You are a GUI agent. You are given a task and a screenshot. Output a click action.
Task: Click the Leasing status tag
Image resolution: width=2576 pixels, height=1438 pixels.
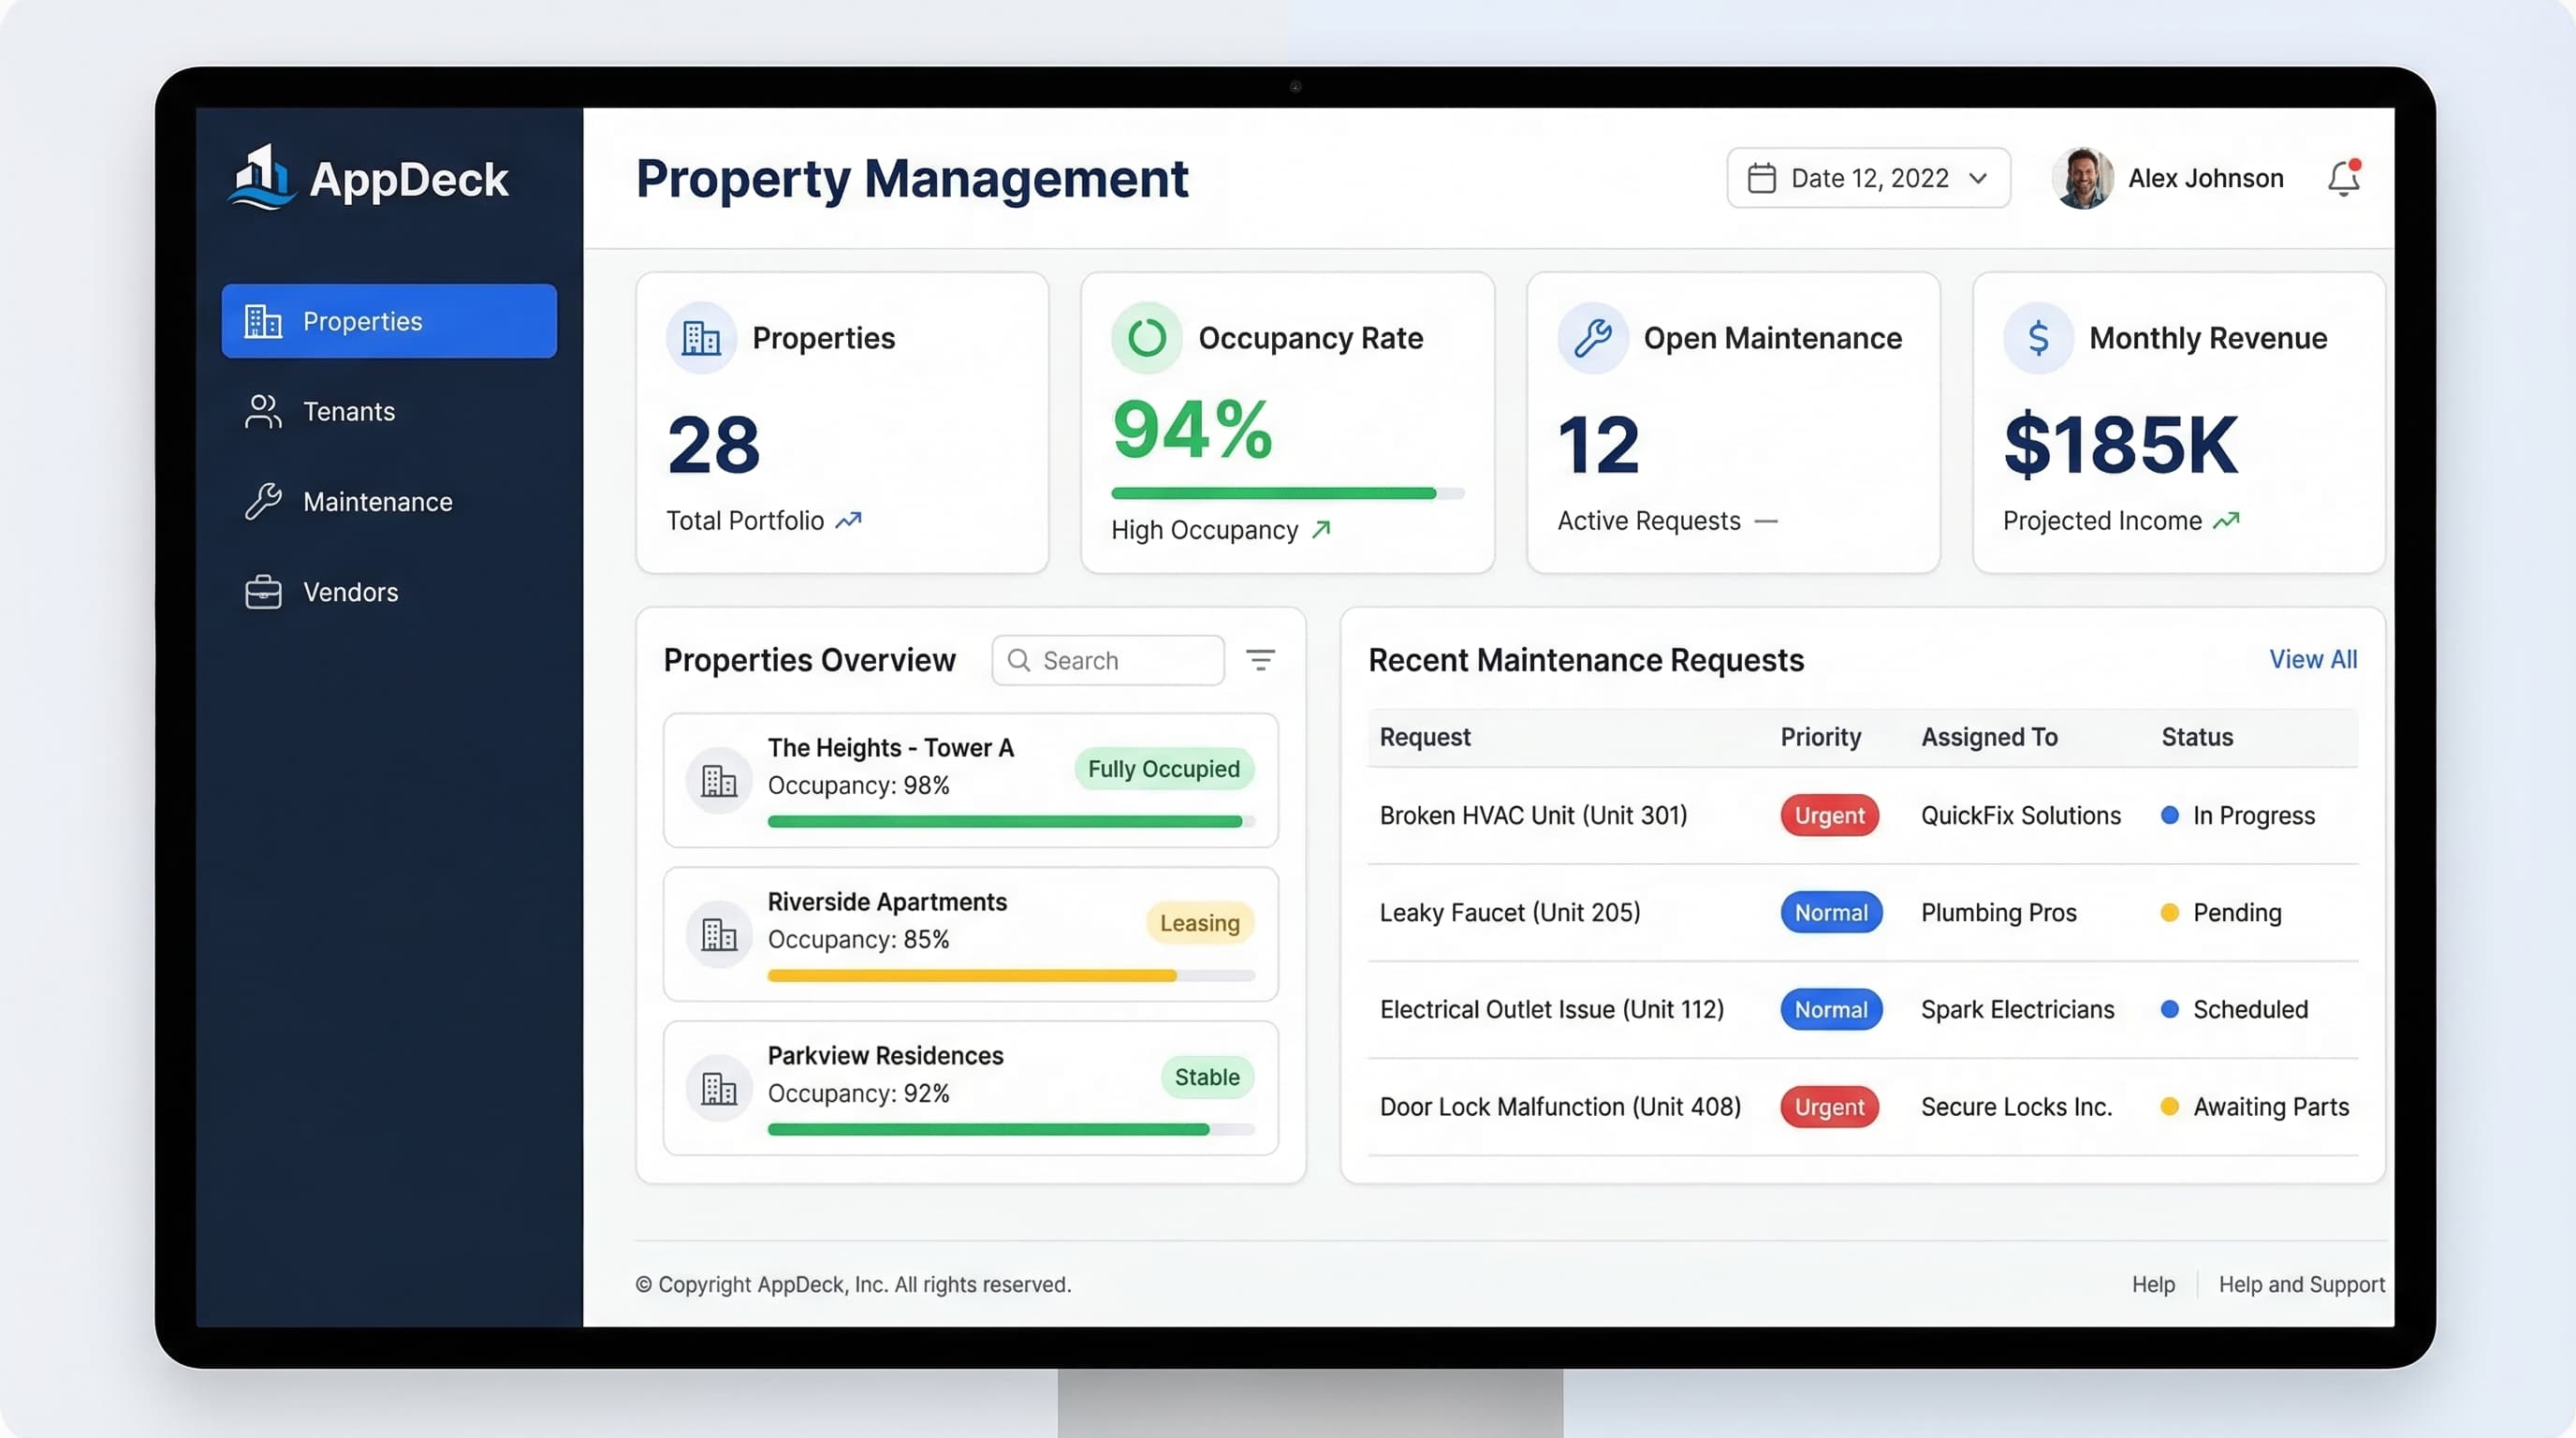(x=1200, y=922)
